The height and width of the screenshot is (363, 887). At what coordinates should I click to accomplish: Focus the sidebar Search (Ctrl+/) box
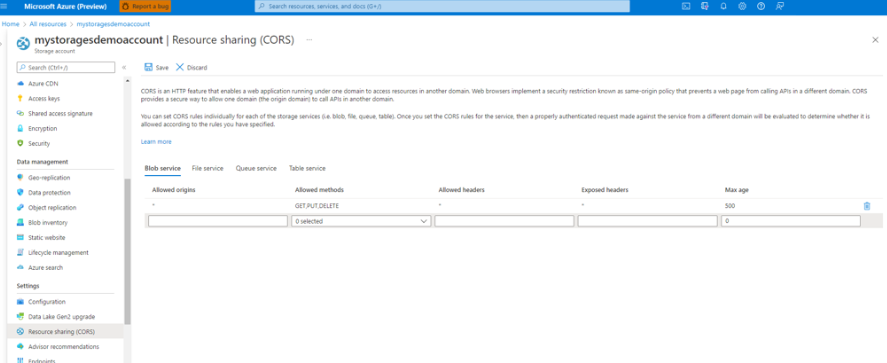coord(66,67)
